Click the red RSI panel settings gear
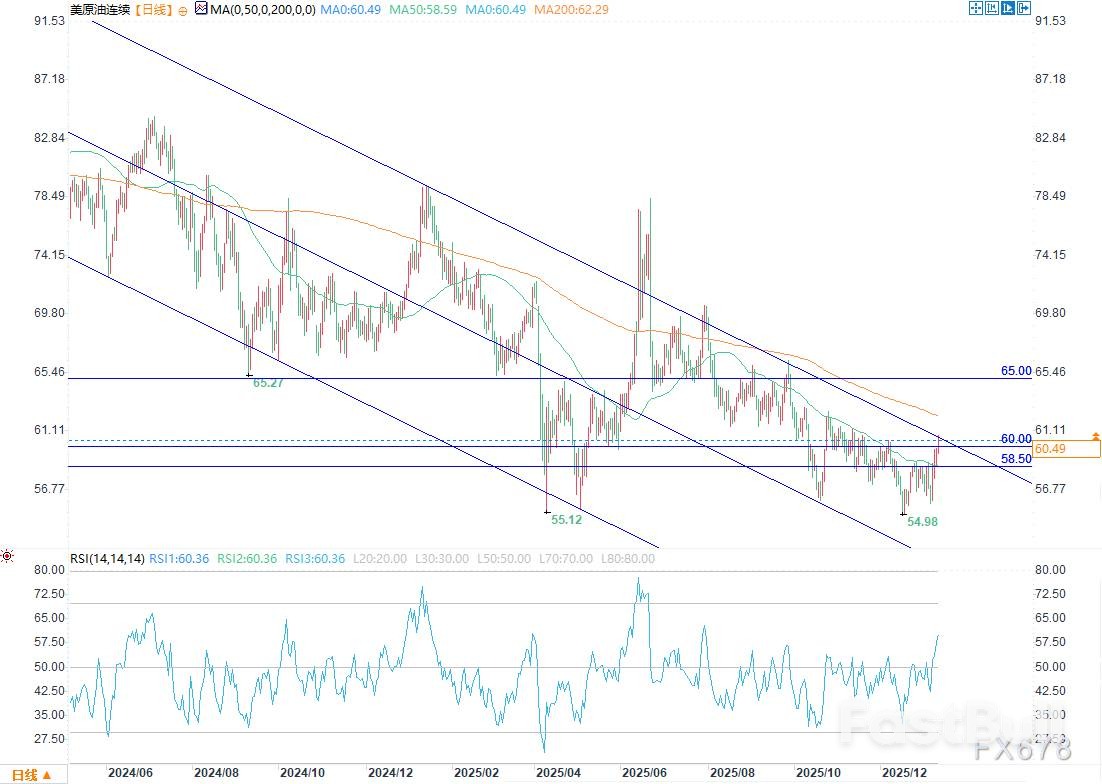This screenshot has width=1102, height=784. coord(7,556)
